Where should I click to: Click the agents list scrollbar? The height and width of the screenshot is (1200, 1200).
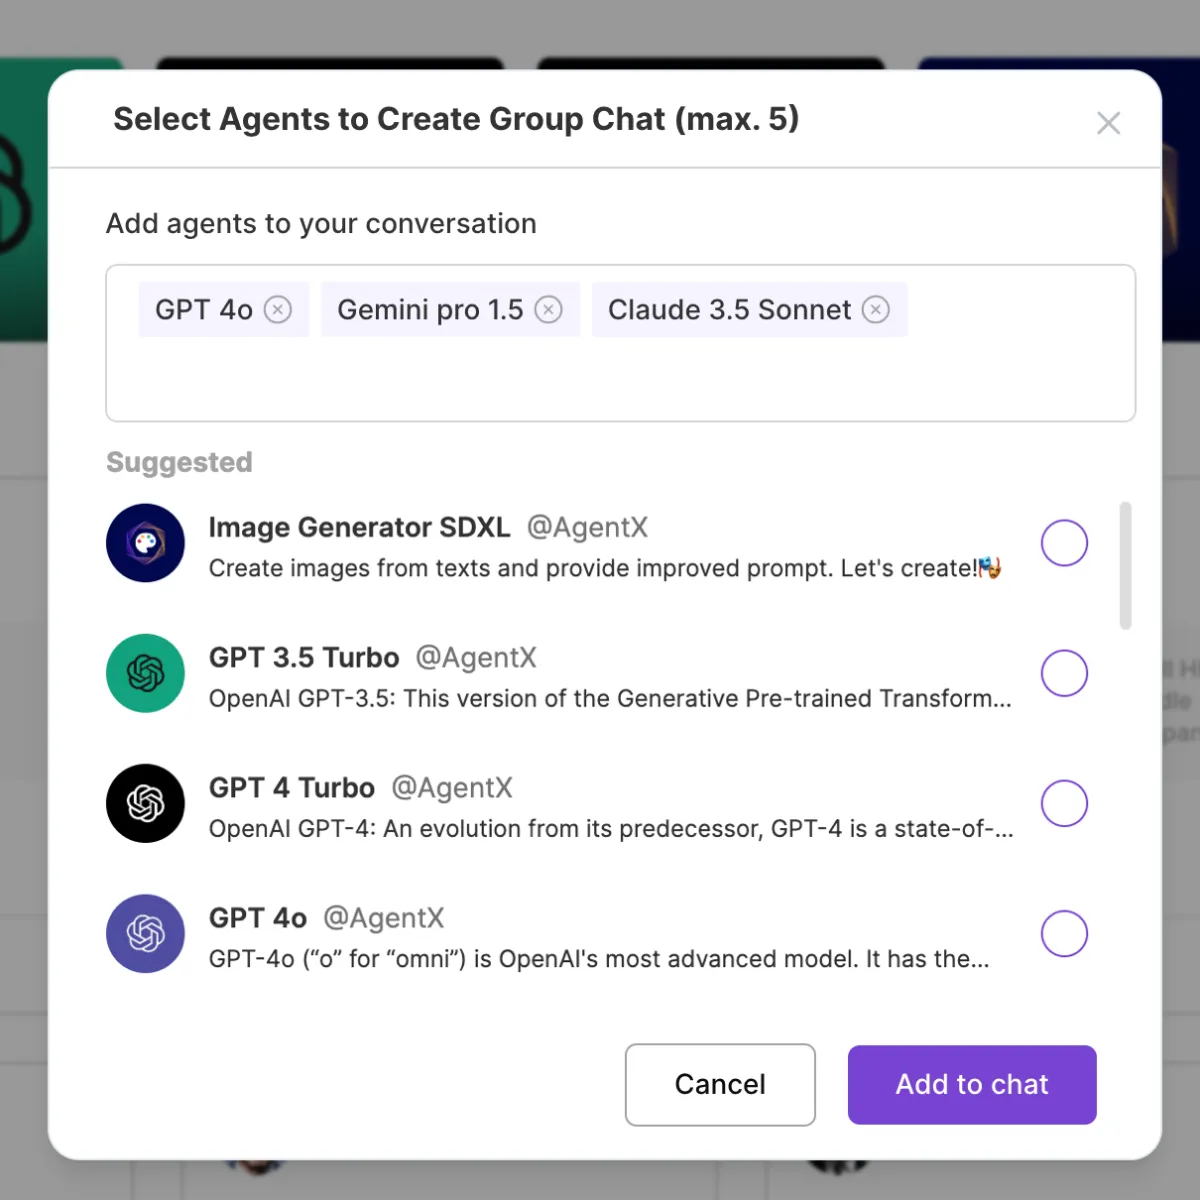(x=1125, y=566)
